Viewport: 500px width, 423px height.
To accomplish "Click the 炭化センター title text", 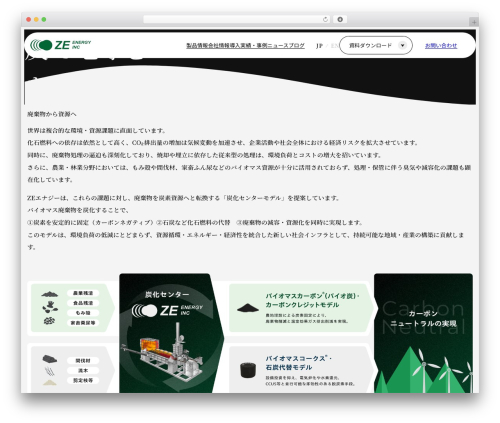I will [167, 294].
